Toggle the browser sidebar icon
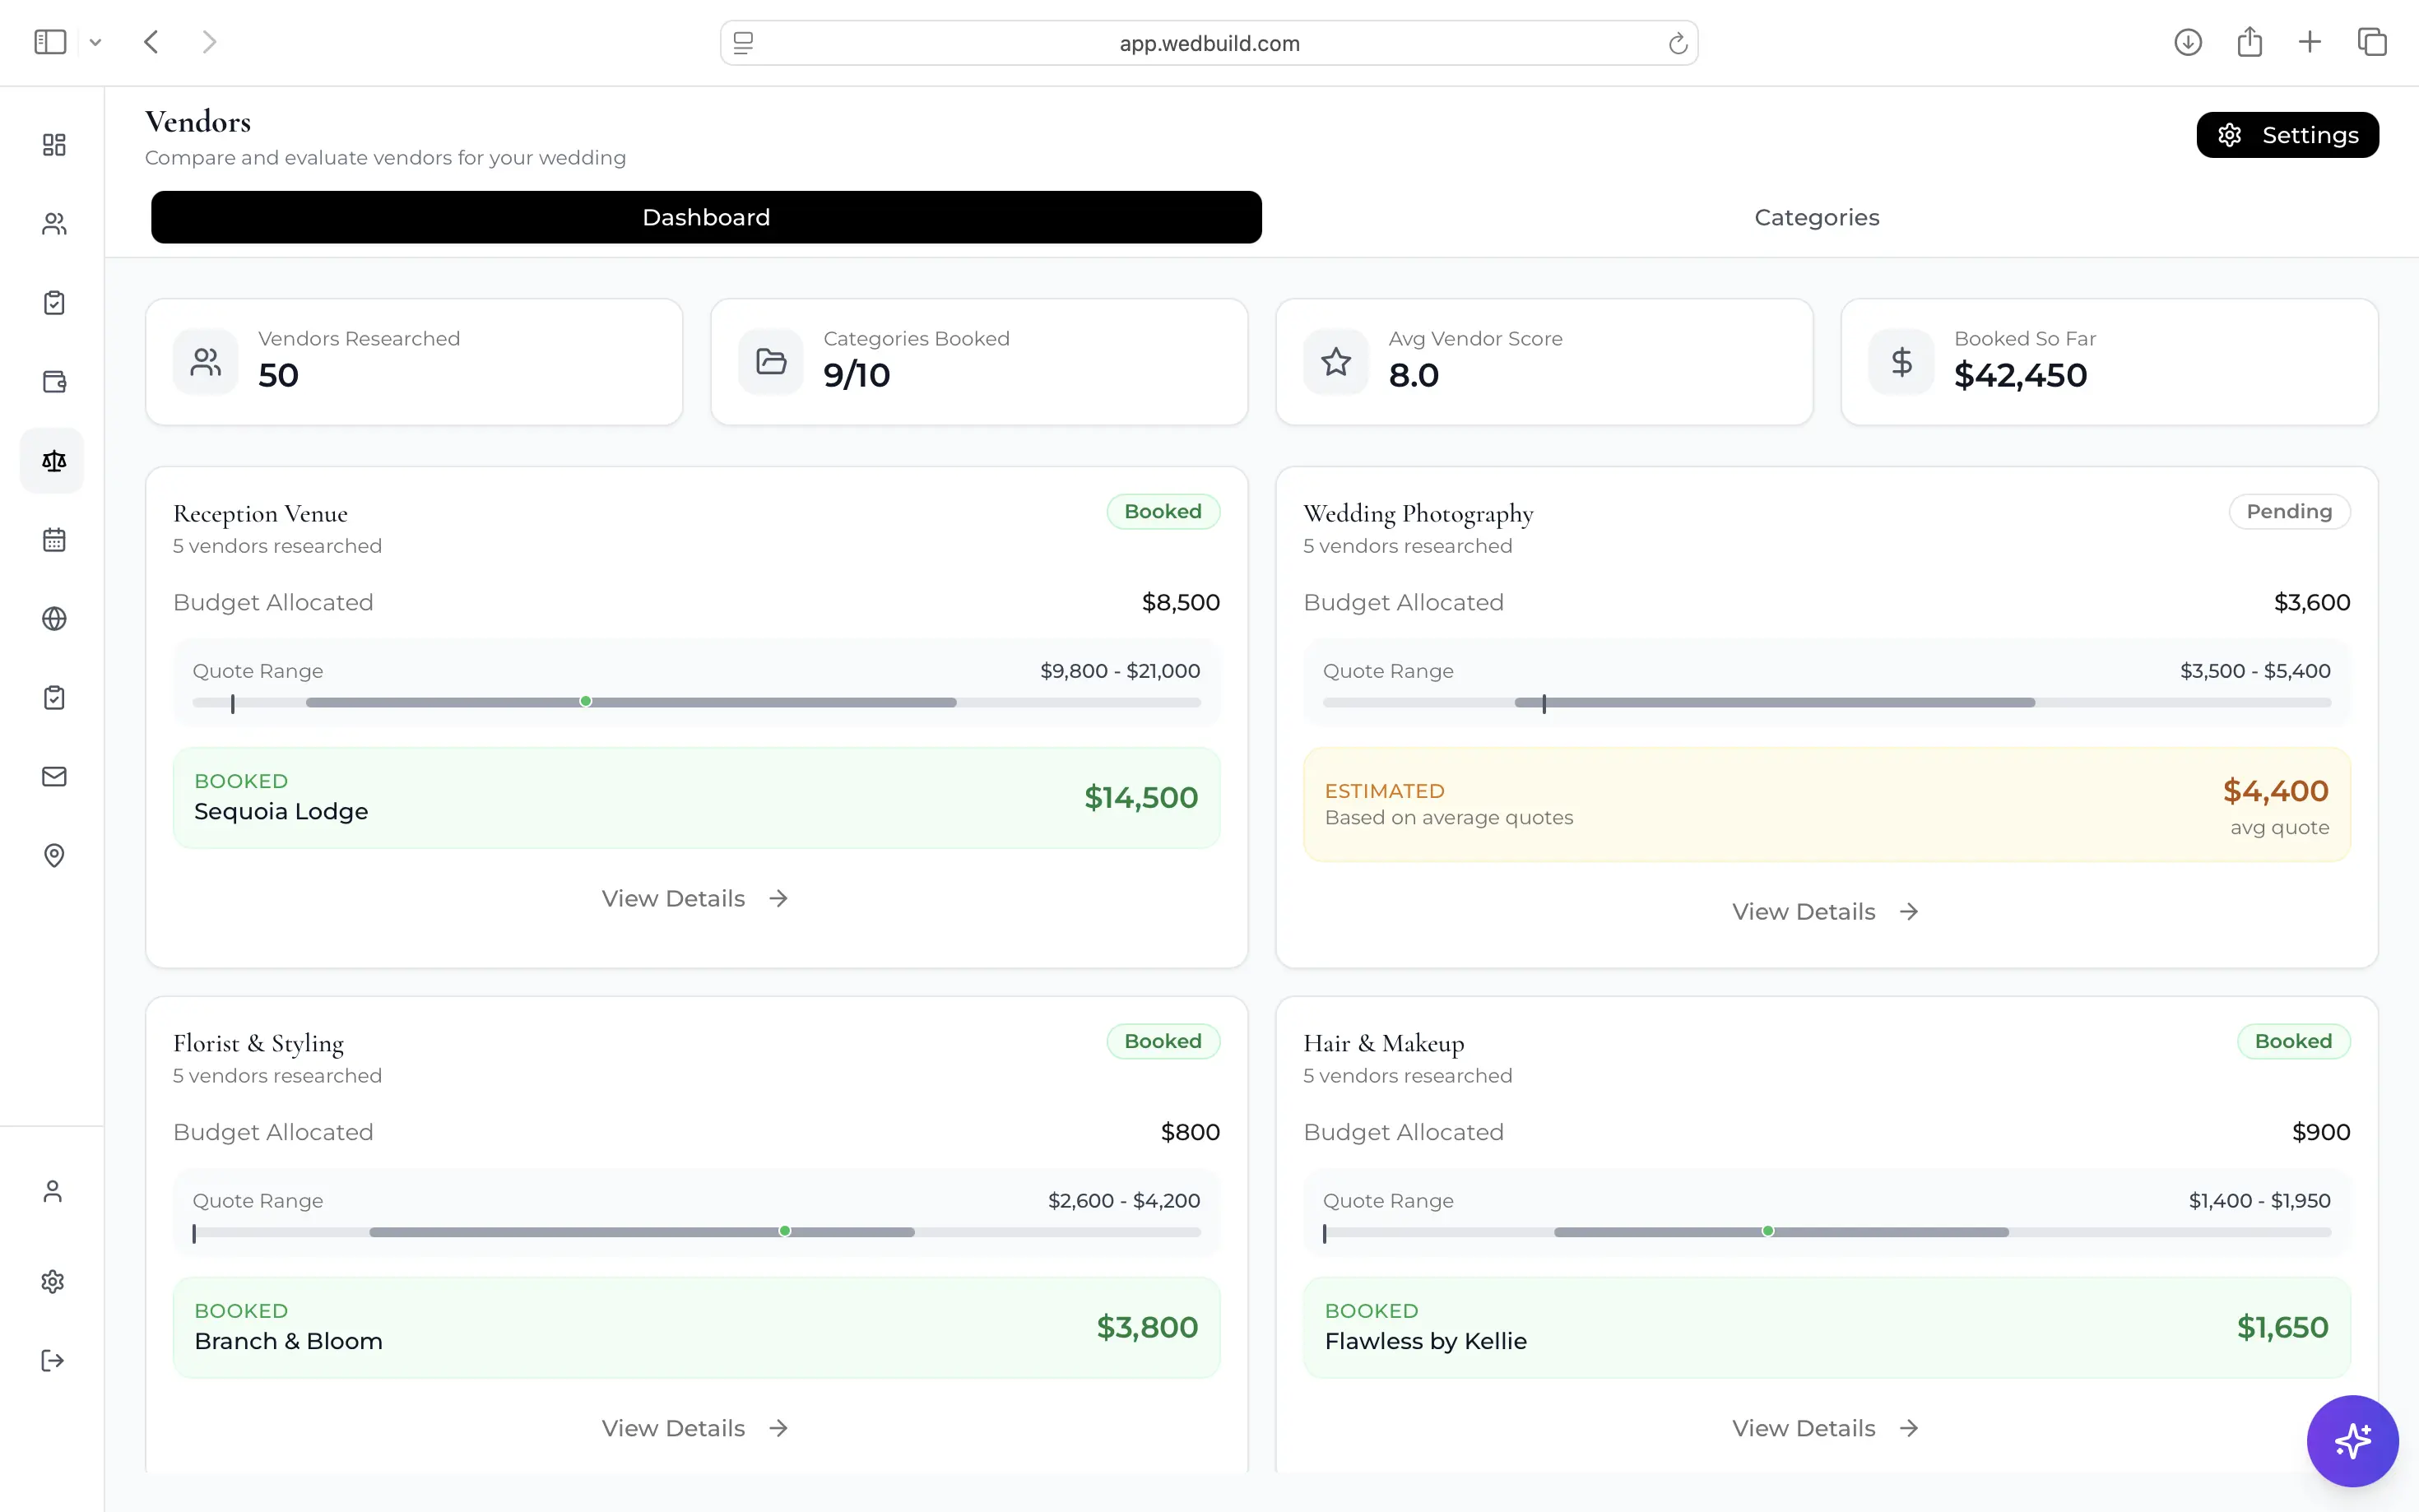 pyautogui.click(x=50, y=42)
